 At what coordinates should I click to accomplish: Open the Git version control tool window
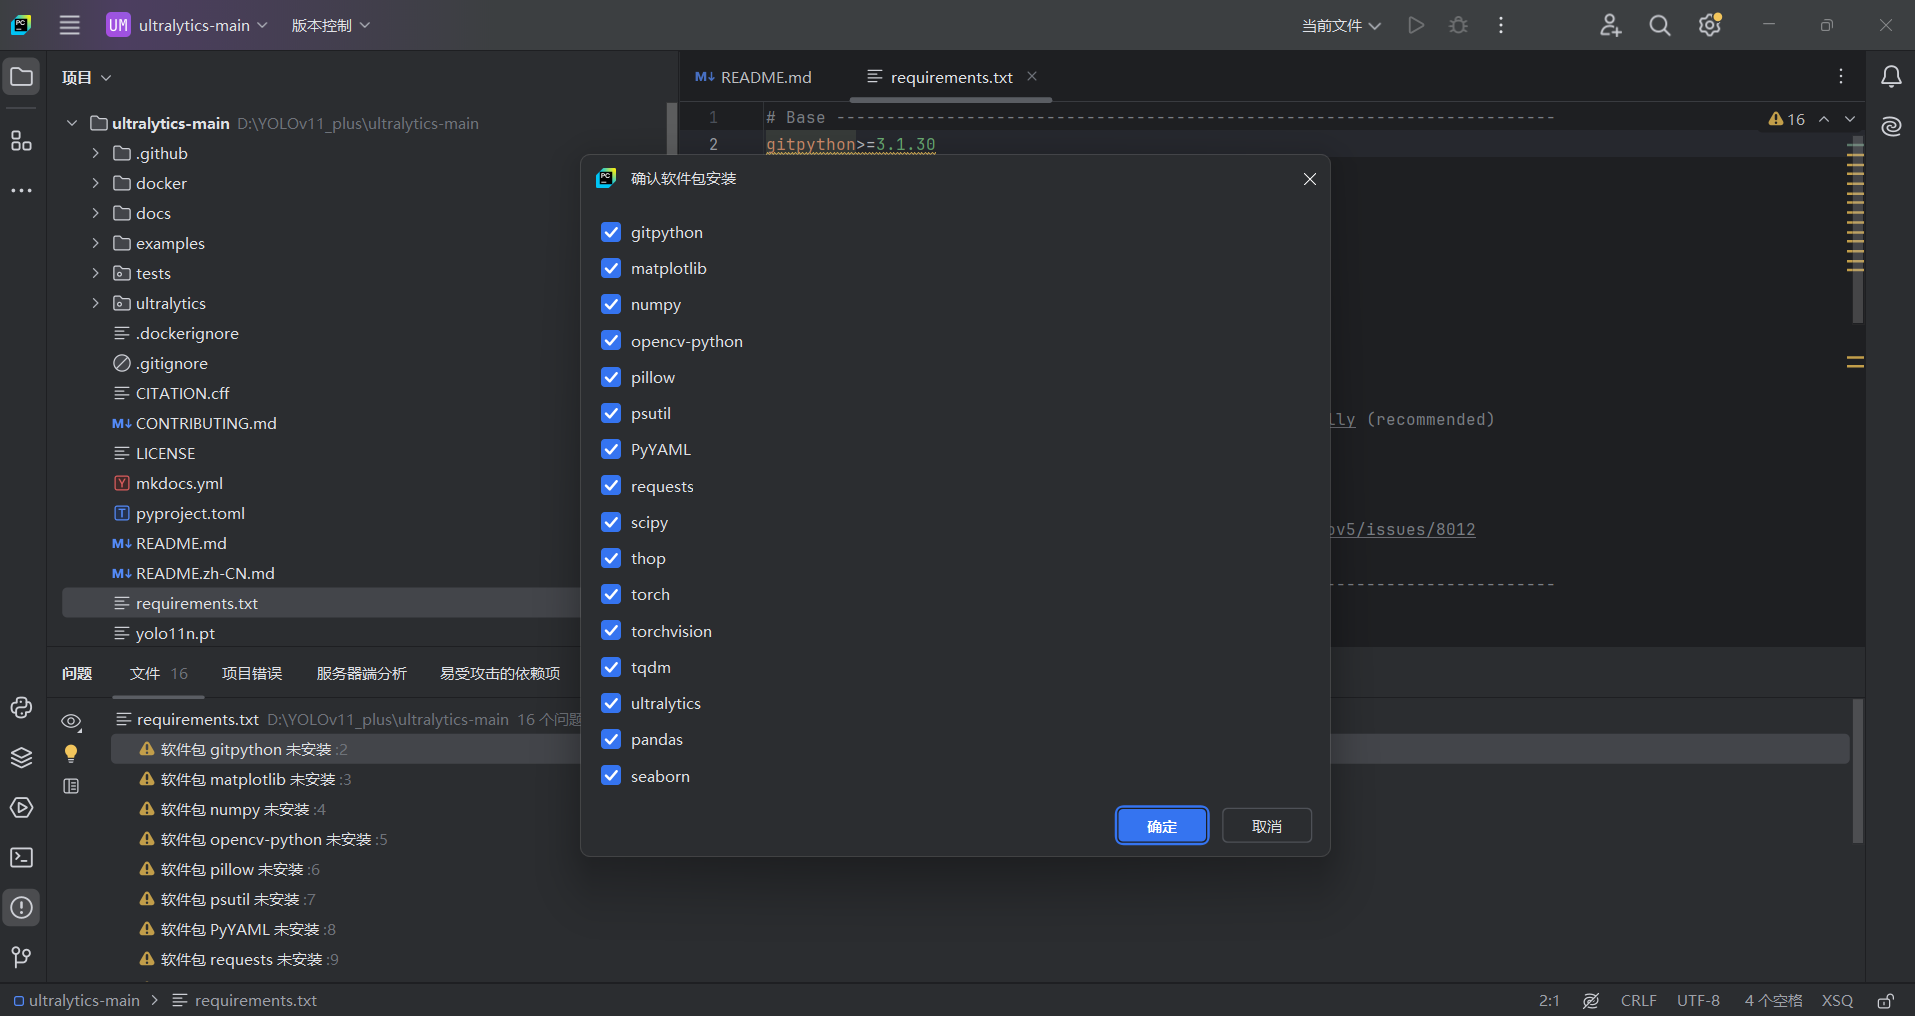[x=21, y=958]
